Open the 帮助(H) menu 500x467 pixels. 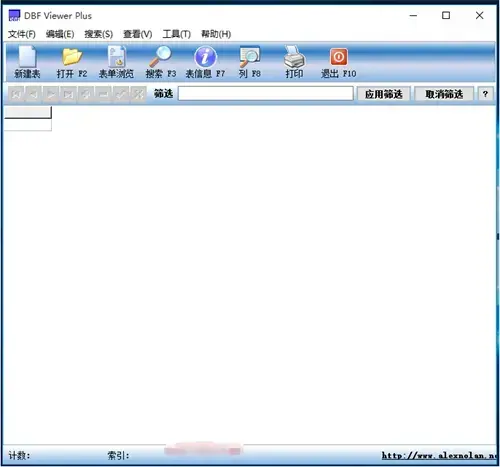coord(216,34)
